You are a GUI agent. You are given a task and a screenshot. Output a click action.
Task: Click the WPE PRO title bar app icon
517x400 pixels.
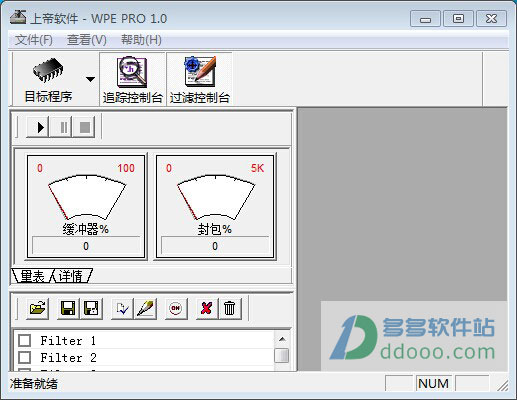click(18, 17)
